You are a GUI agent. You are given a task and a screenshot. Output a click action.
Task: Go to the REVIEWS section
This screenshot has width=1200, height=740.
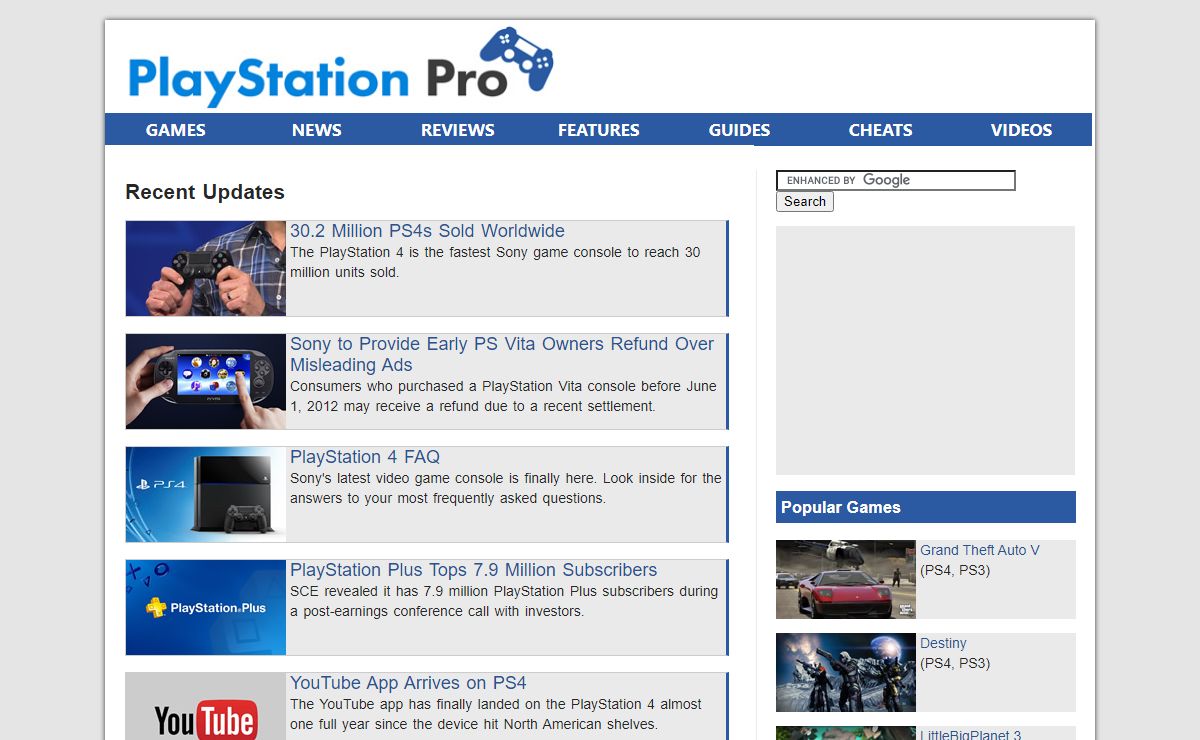pyautogui.click(x=458, y=130)
